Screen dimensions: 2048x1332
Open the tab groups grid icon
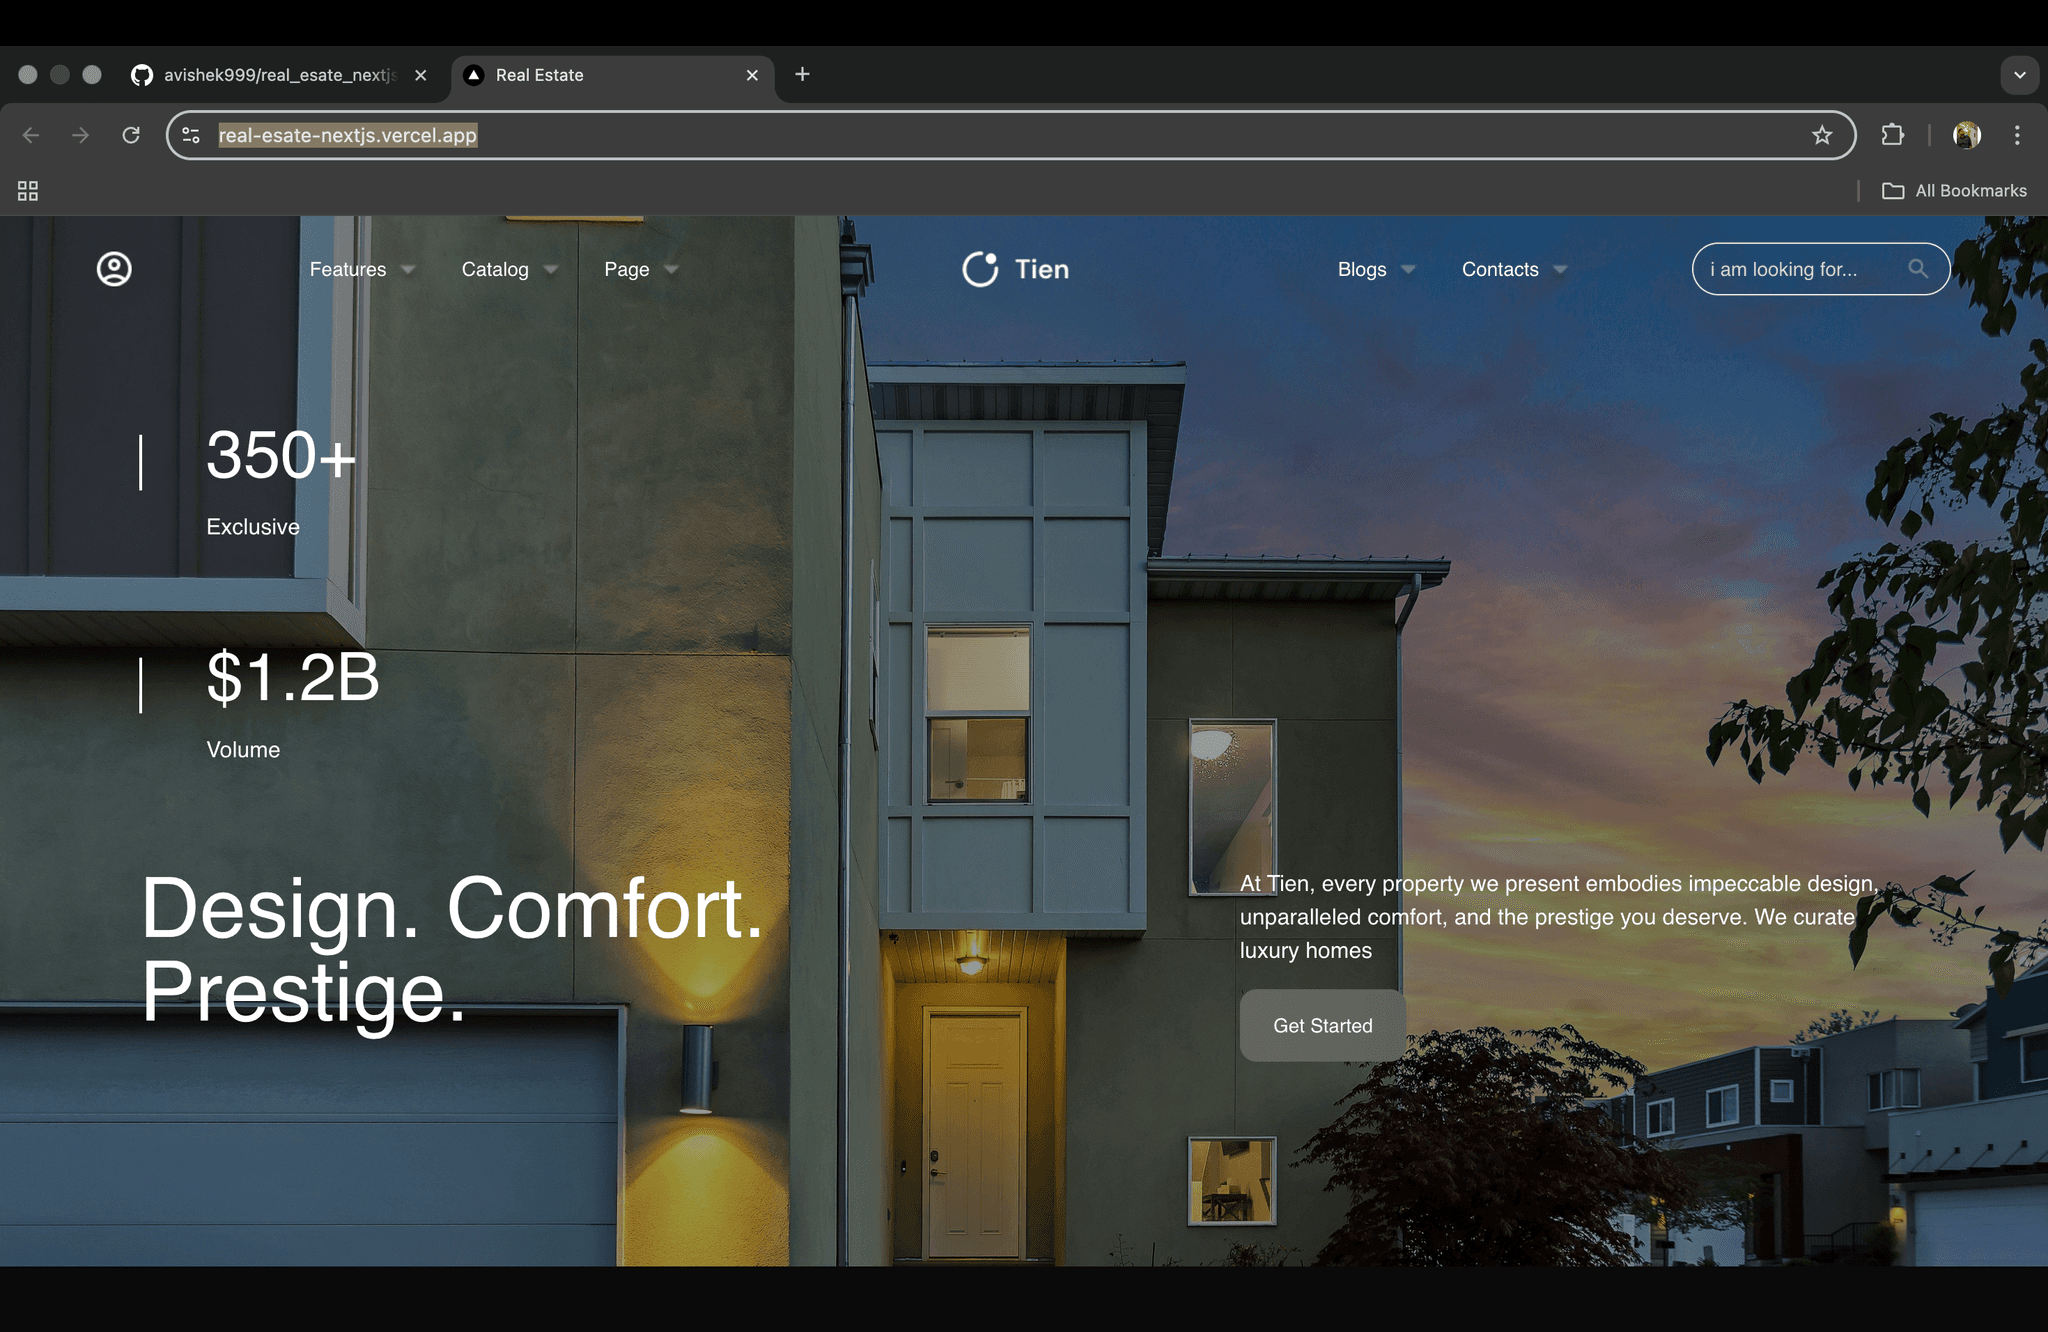tap(27, 190)
